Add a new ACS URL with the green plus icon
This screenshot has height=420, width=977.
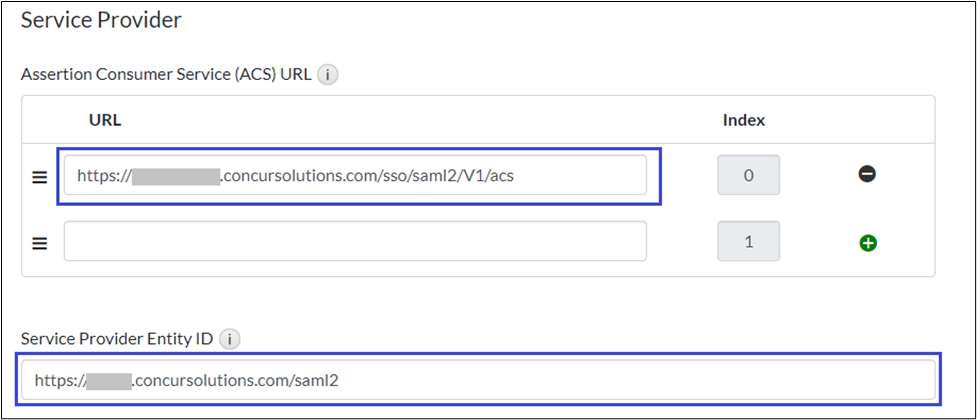point(867,242)
